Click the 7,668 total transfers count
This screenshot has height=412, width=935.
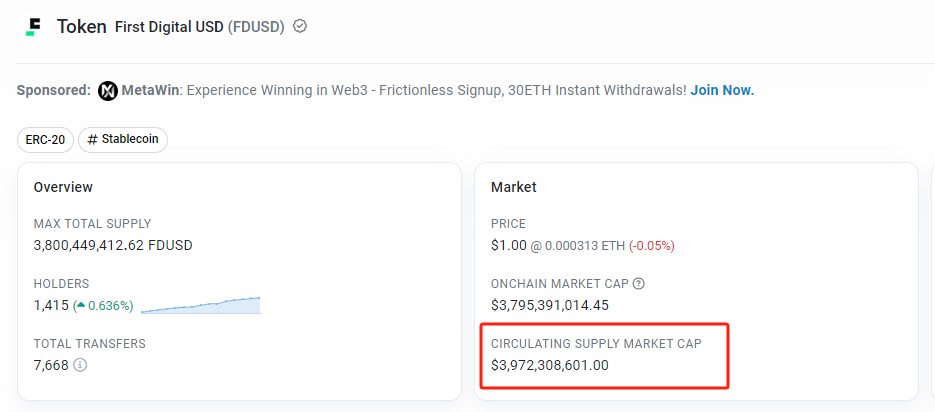click(x=51, y=365)
